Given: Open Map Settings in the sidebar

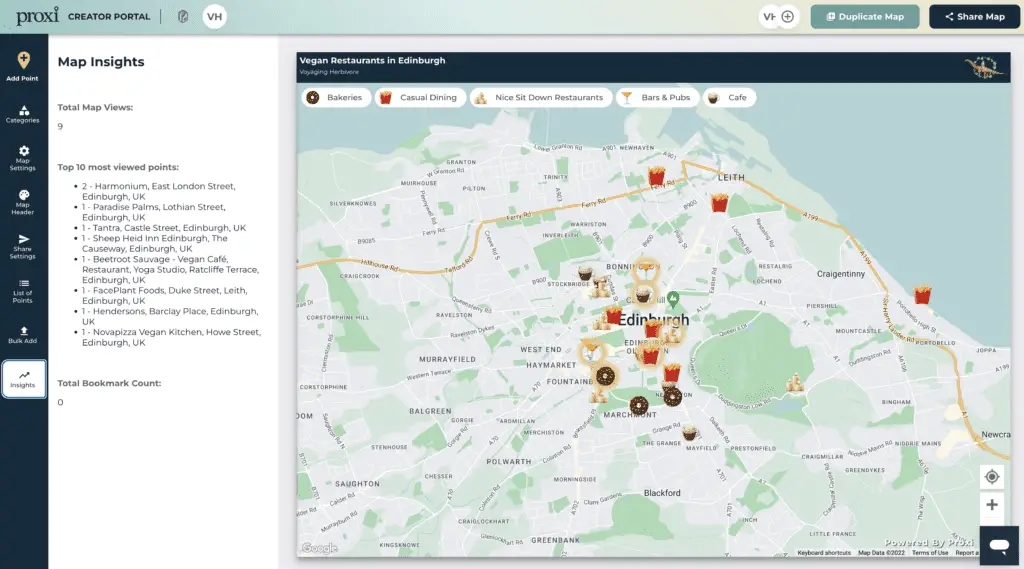Looking at the screenshot, I should click(23, 158).
